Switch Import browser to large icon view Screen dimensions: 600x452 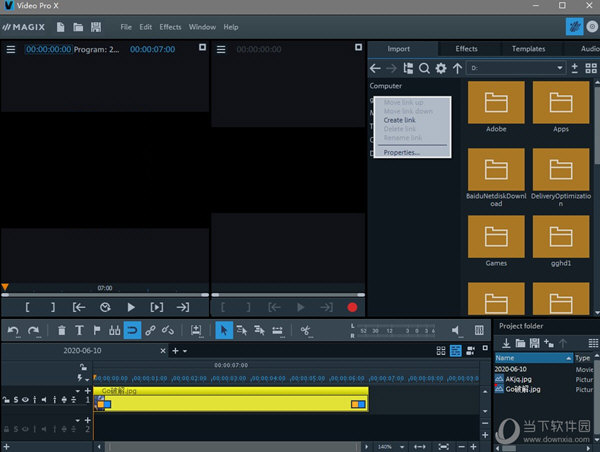591,68
